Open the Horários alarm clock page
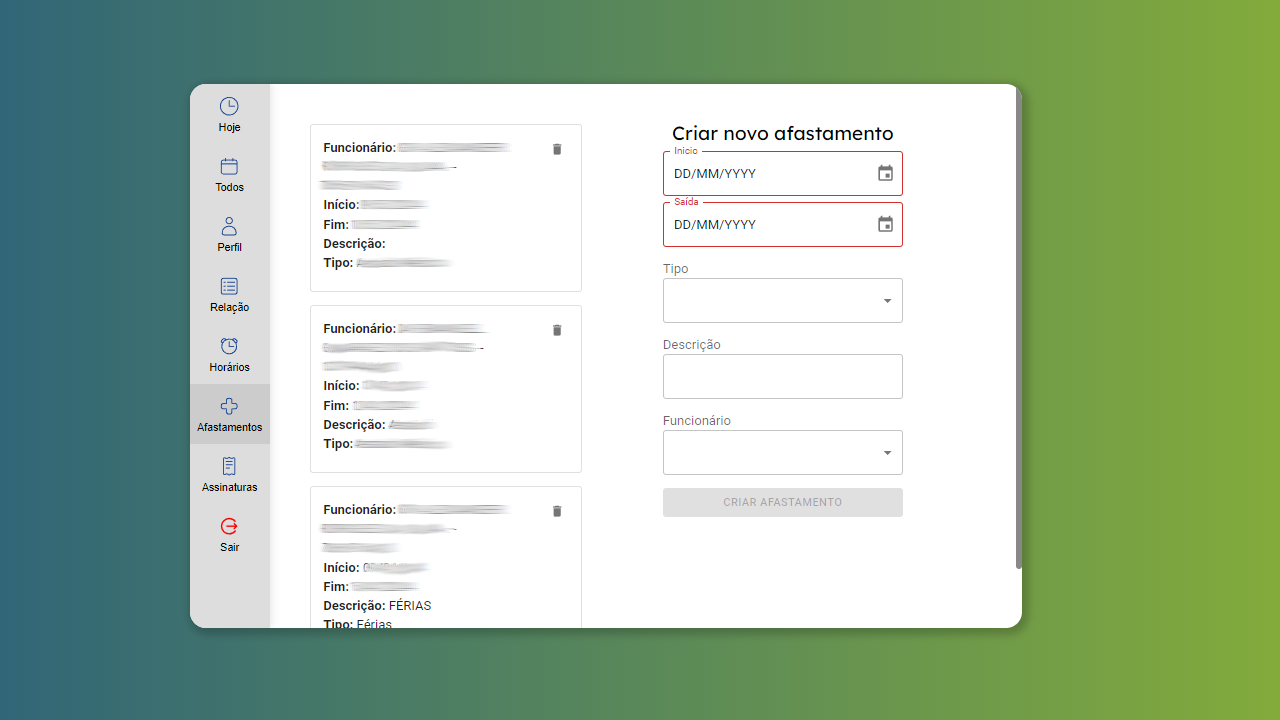The image size is (1280, 720). click(229, 347)
